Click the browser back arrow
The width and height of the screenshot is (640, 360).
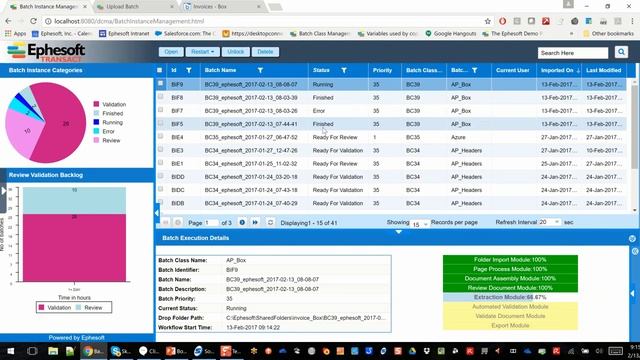pyautogui.click(x=9, y=21)
